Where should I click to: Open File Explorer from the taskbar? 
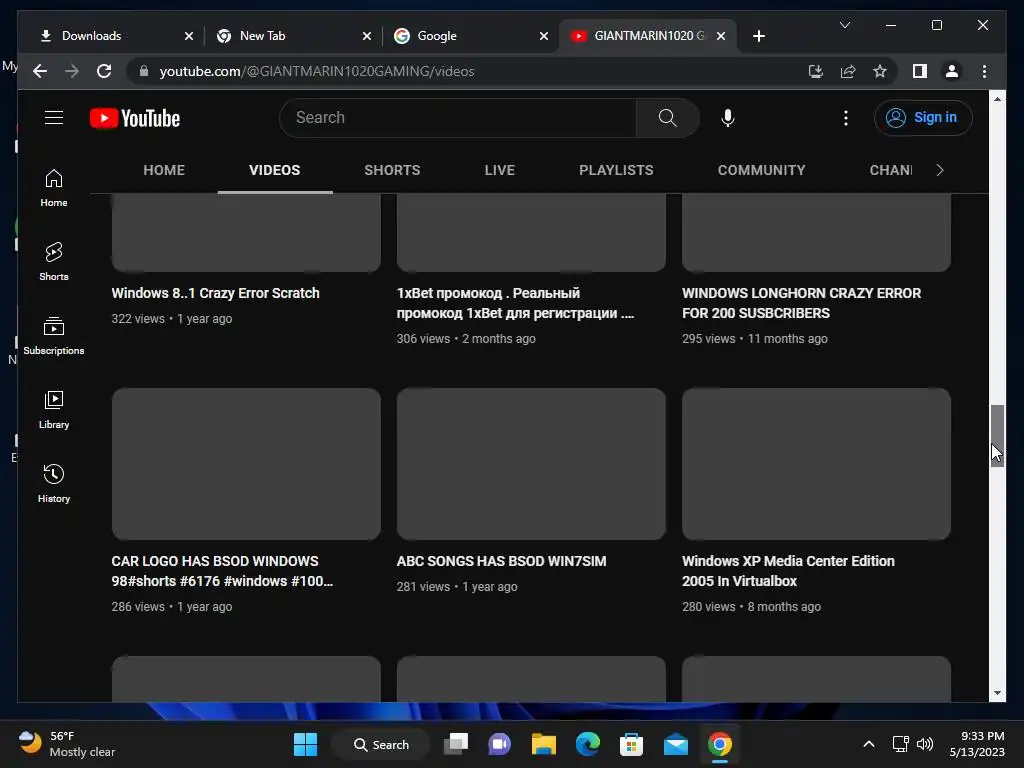[543, 744]
